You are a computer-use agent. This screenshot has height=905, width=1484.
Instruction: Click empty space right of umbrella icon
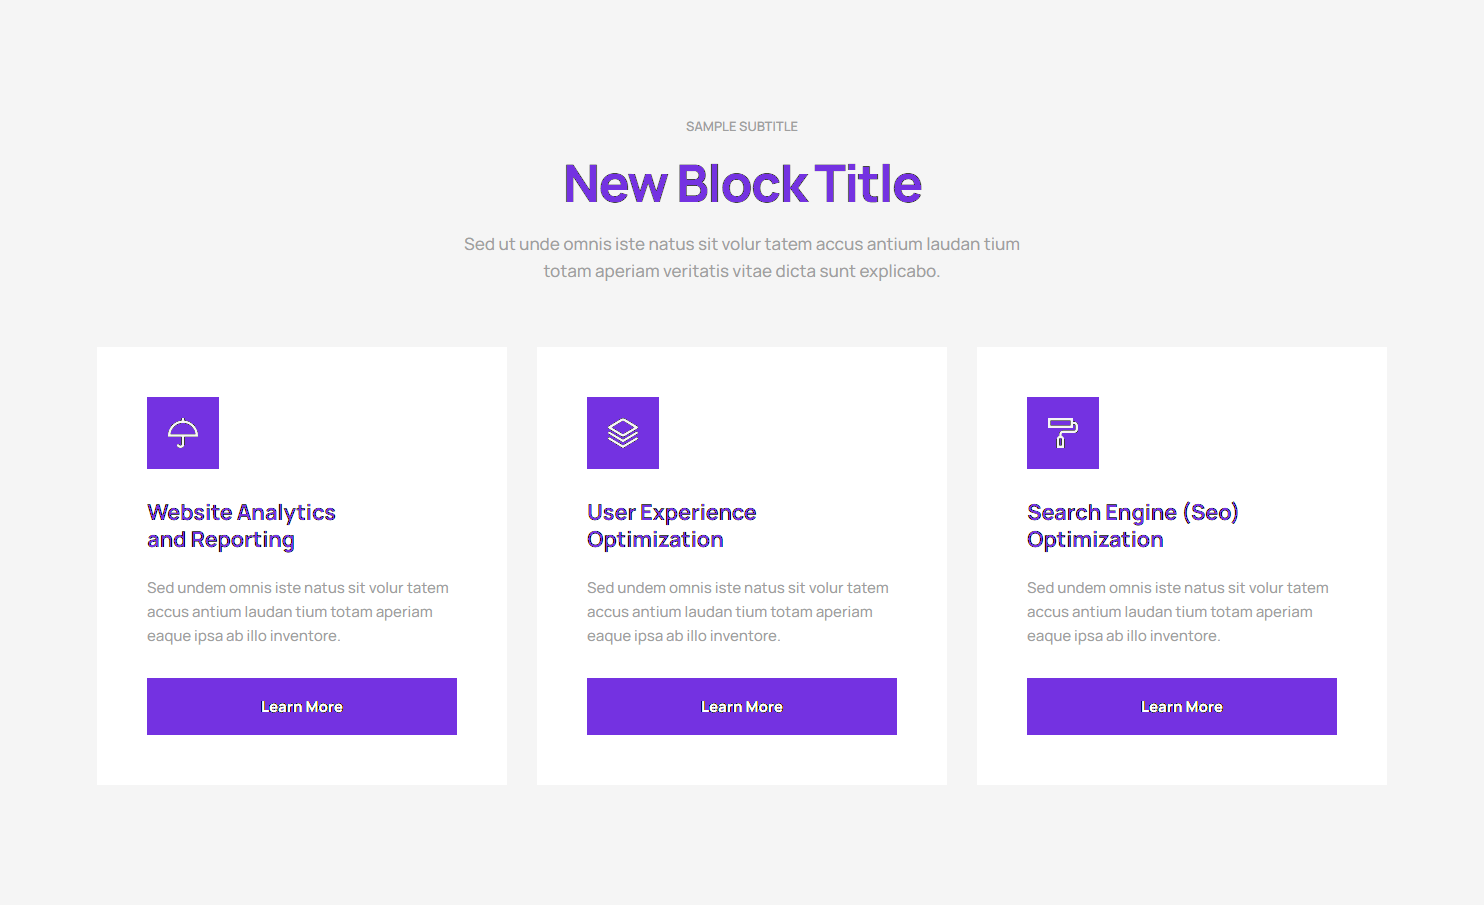pos(350,433)
